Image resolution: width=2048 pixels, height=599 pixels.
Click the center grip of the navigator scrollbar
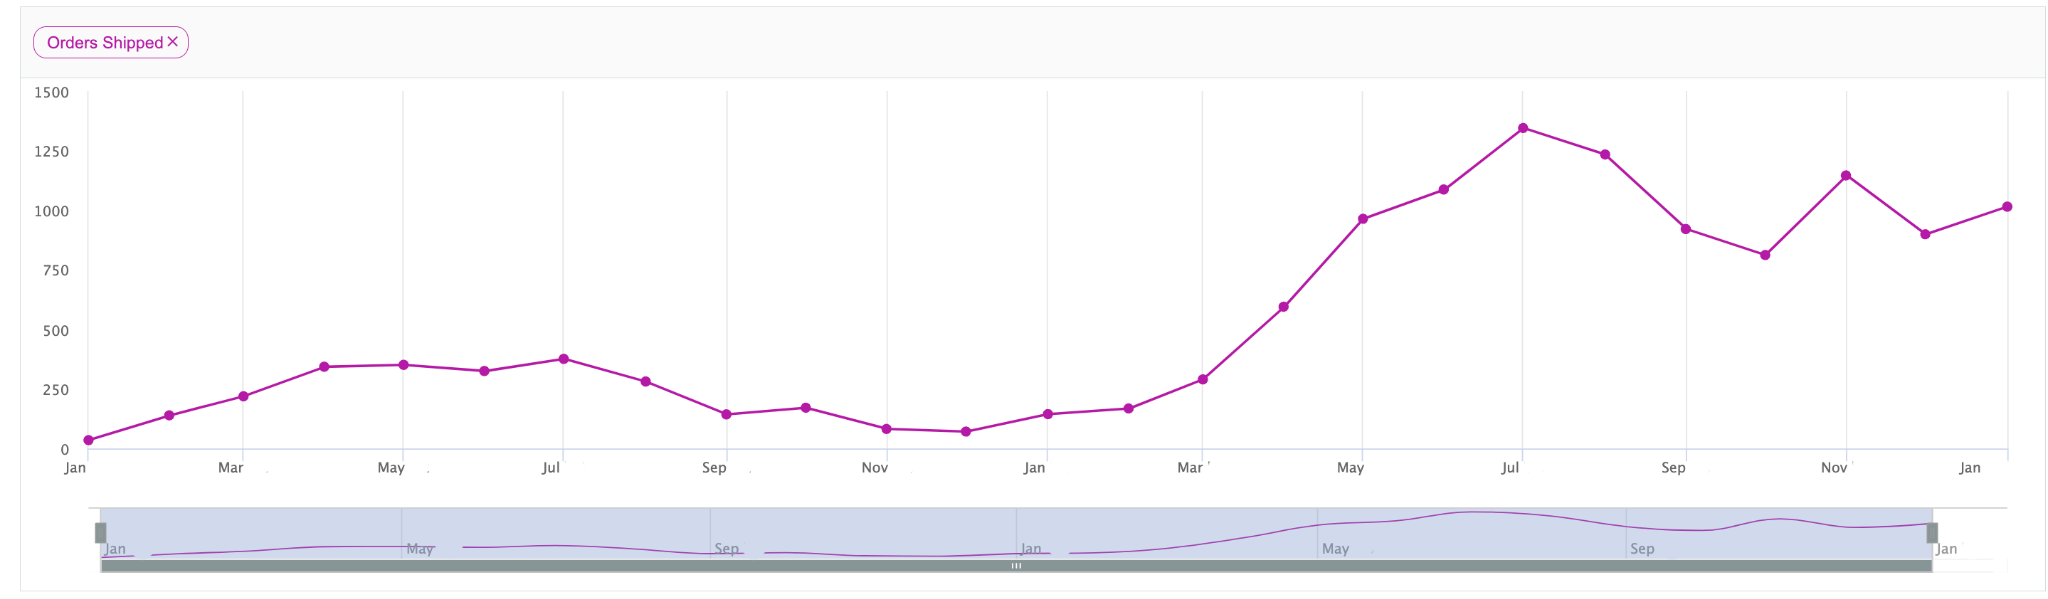(x=1016, y=566)
